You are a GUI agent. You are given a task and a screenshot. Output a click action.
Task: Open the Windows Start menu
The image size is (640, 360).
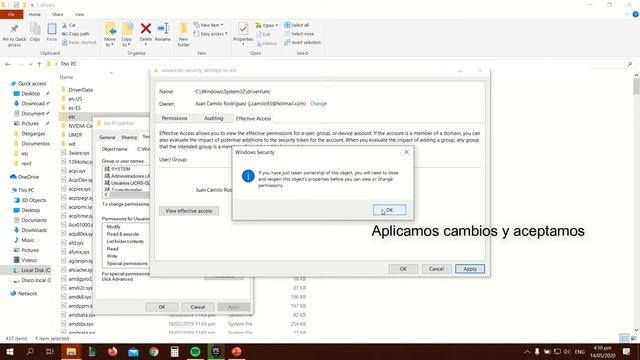click(x=9, y=351)
